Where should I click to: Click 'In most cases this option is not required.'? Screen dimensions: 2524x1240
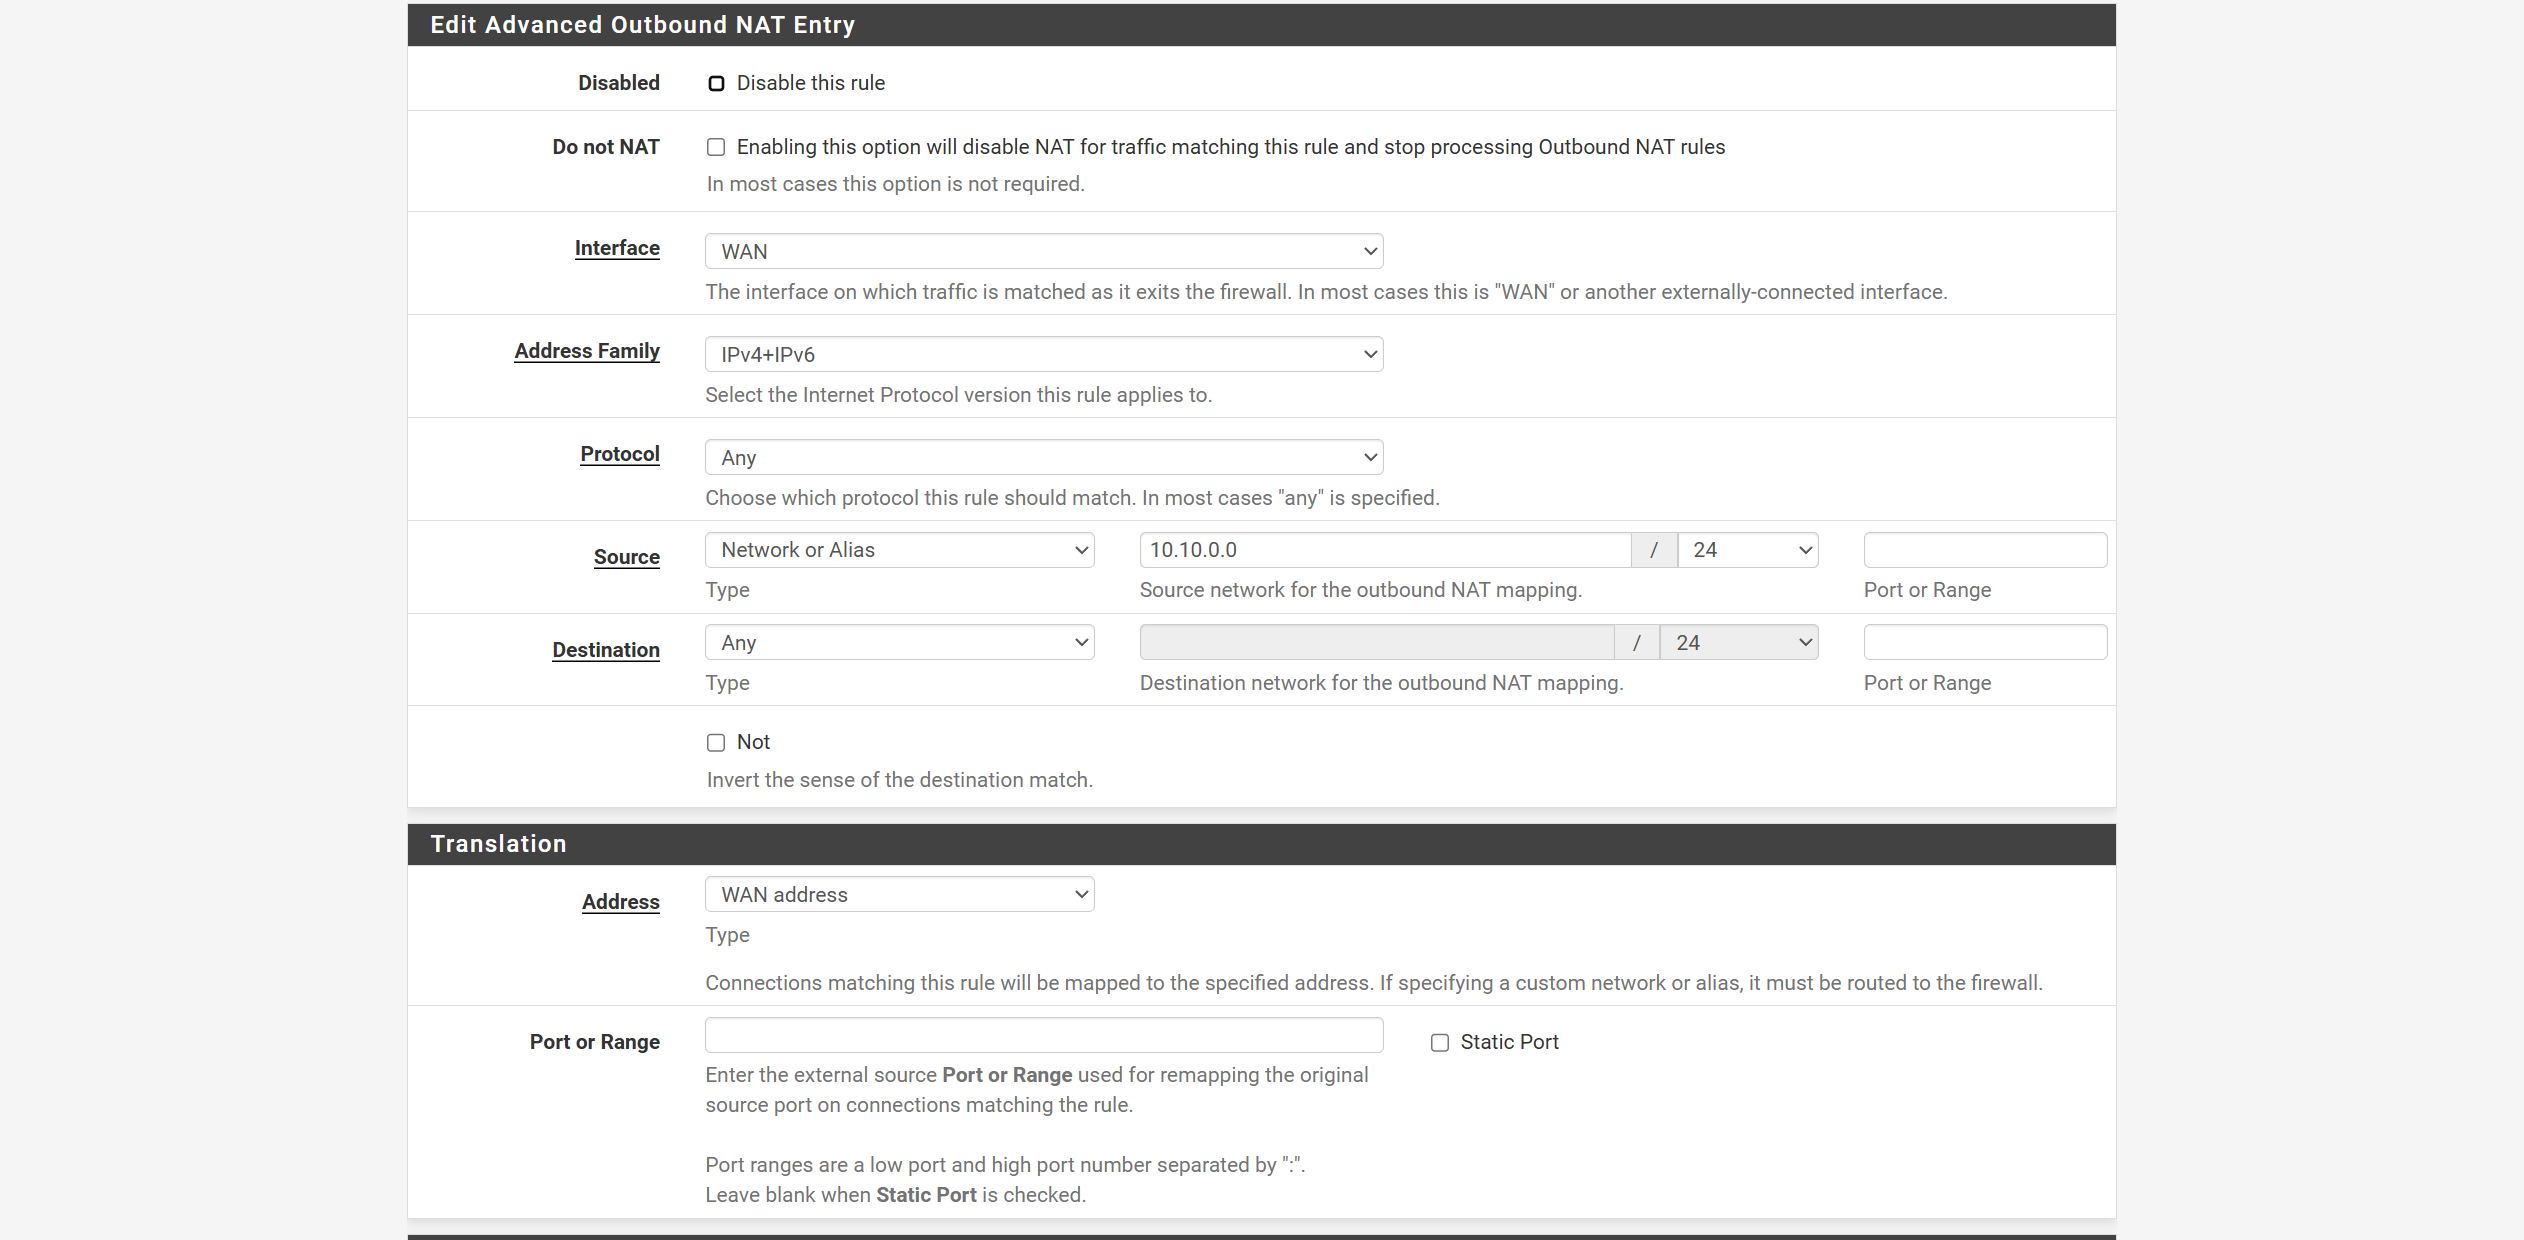pos(896,184)
